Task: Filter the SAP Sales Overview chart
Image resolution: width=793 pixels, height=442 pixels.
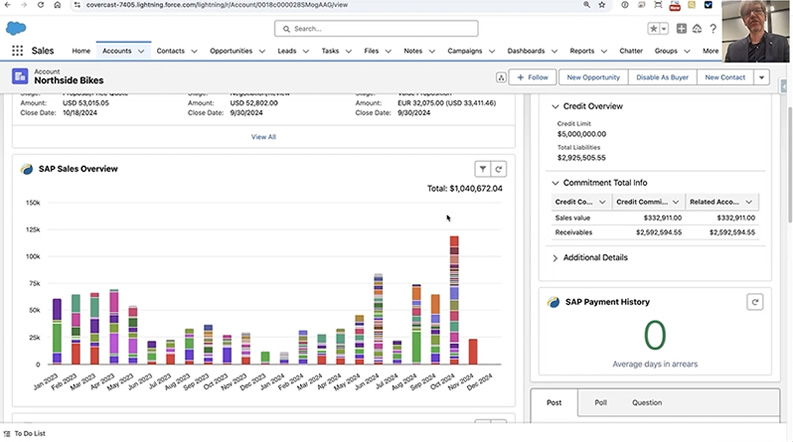Action: pos(482,169)
